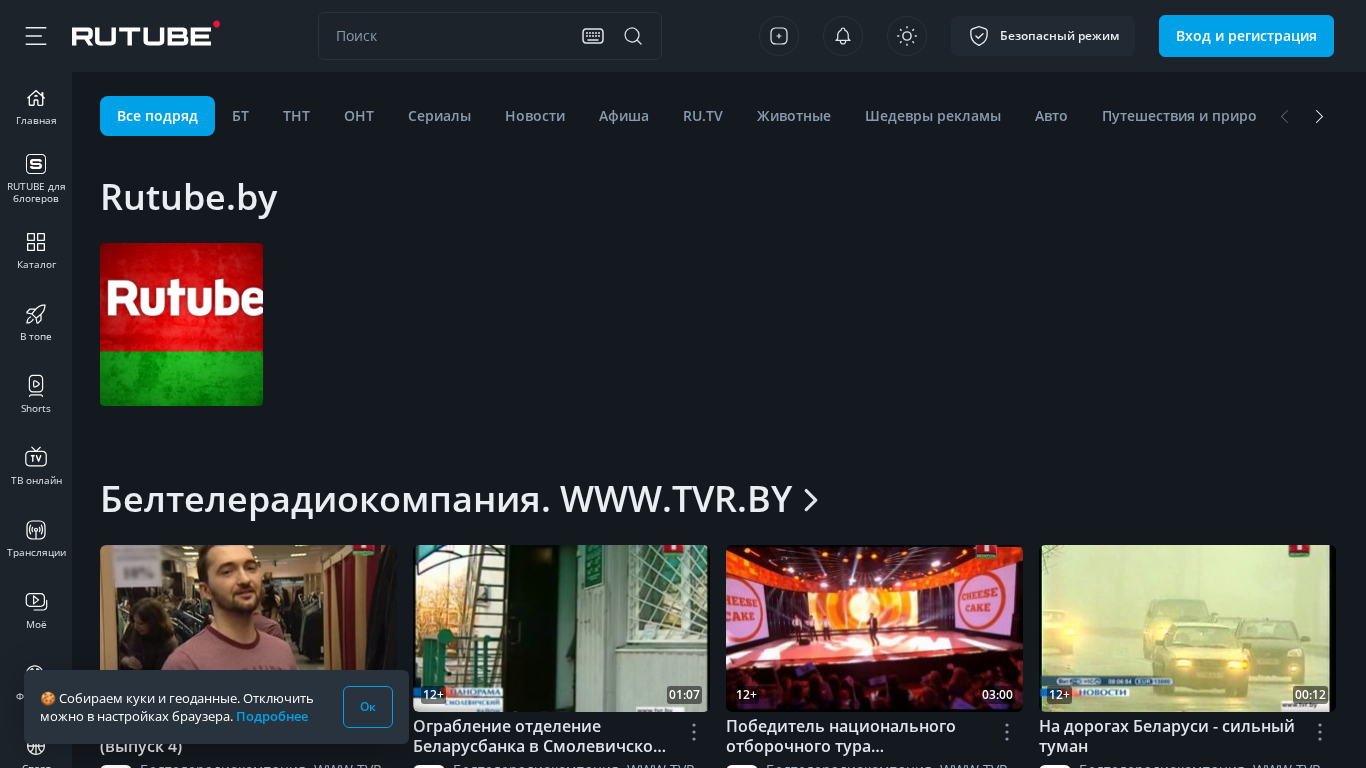Select the Все подряд tab
The height and width of the screenshot is (768, 1366).
[157, 116]
